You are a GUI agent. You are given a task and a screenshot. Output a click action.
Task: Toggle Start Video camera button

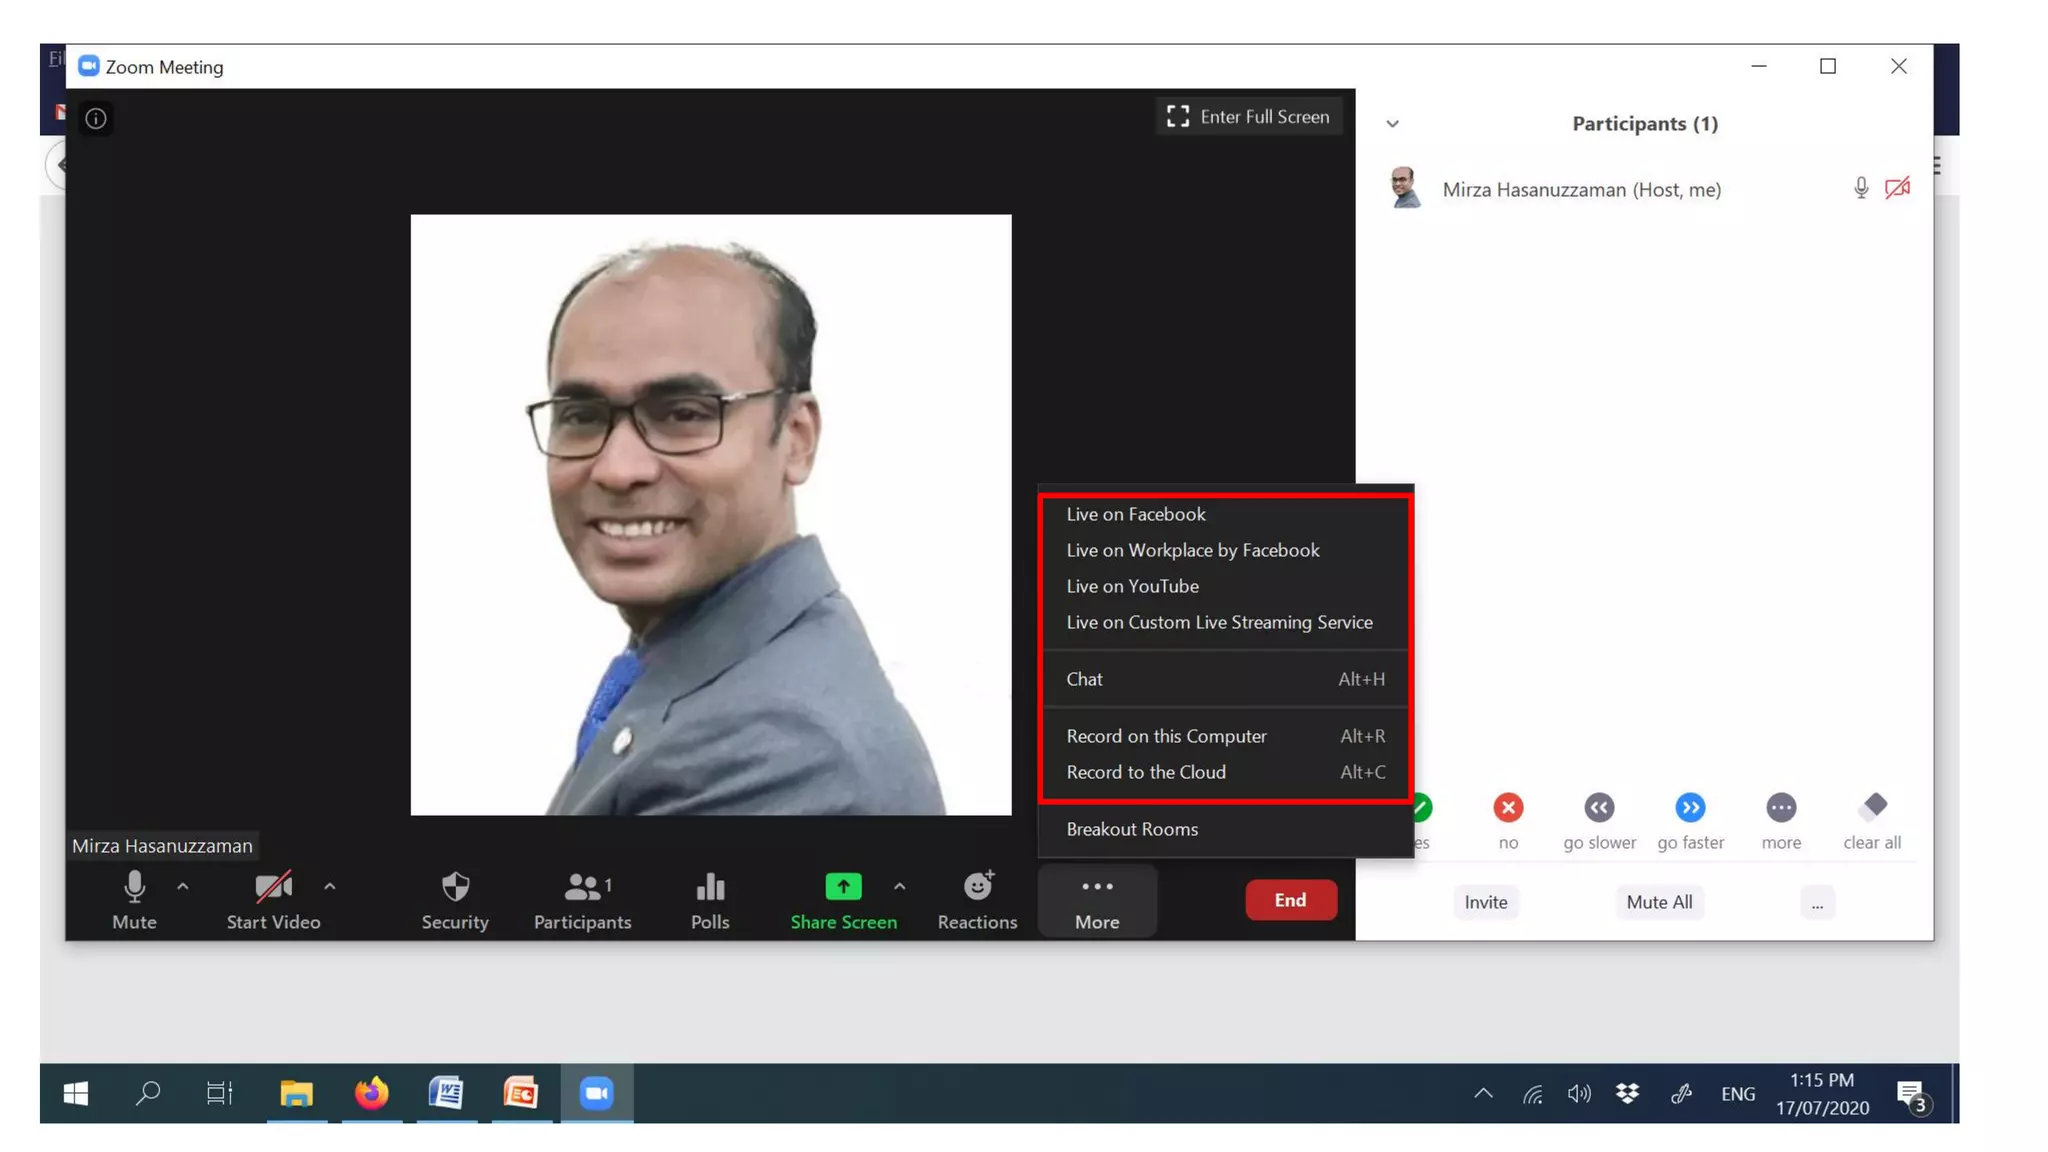[x=272, y=887]
